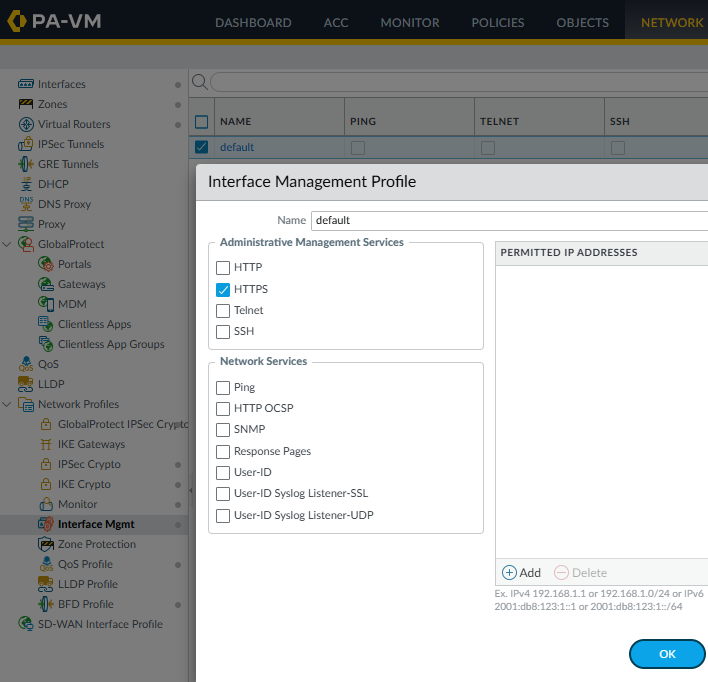Click the IPSec Tunnels lock icon
Screen dimensions: 708x682
click(27, 144)
